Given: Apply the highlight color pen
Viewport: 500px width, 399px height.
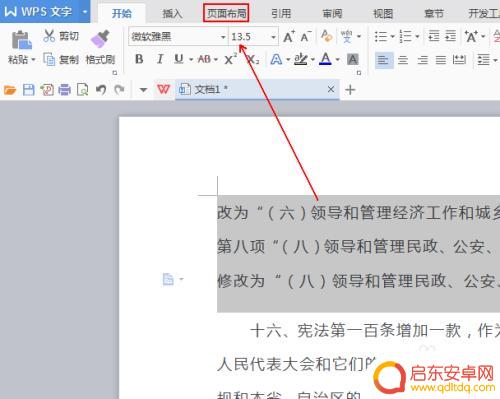Looking at the screenshot, I should [x=301, y=60].
